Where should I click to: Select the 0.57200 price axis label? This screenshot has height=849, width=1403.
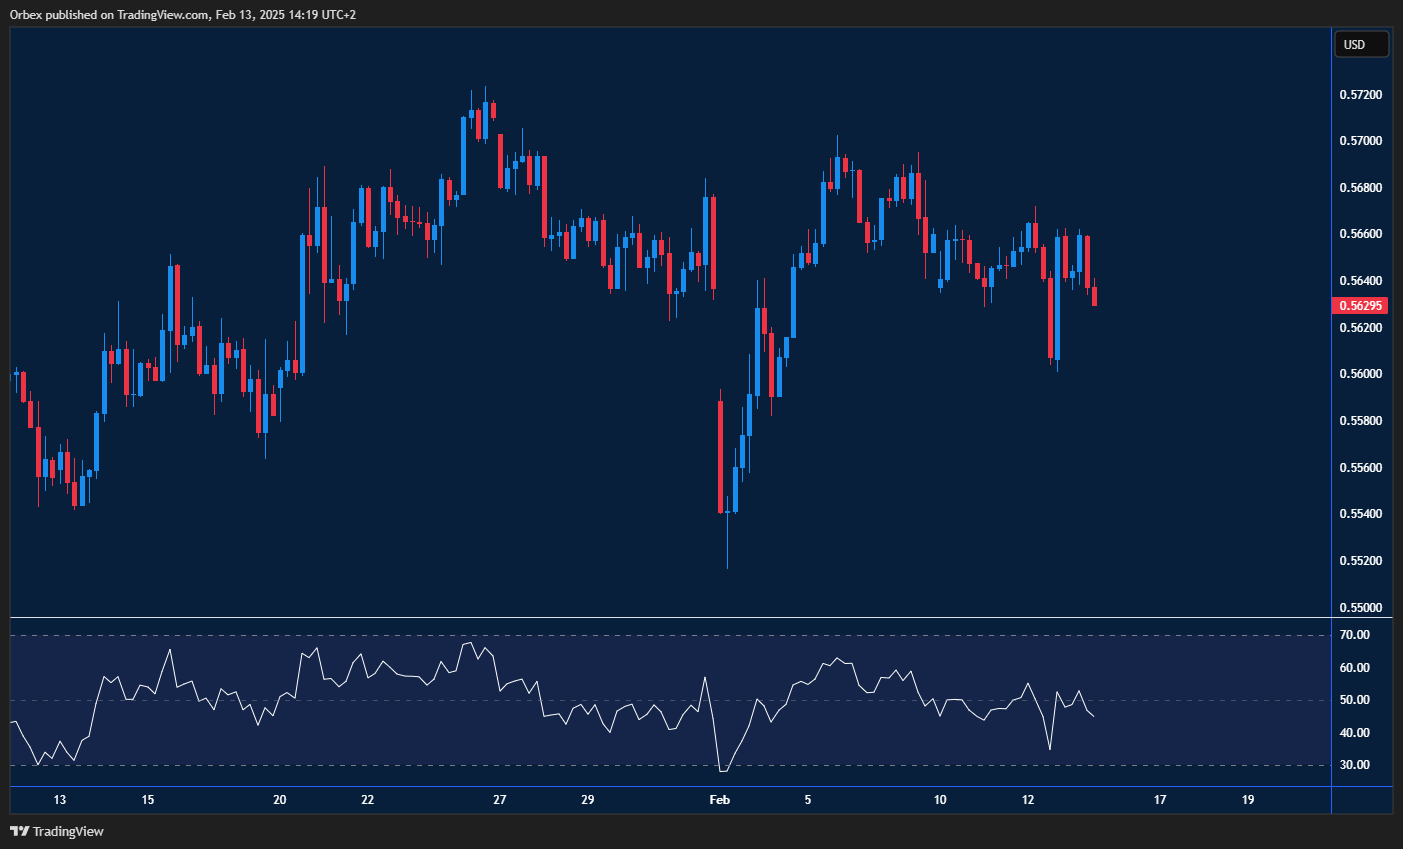1360,95
